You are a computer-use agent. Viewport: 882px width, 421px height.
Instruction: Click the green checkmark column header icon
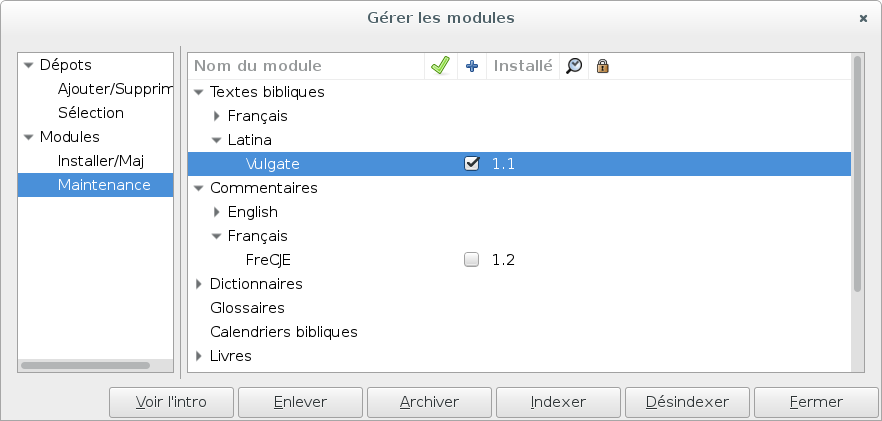pyautogui.click(x=440, y=66)
